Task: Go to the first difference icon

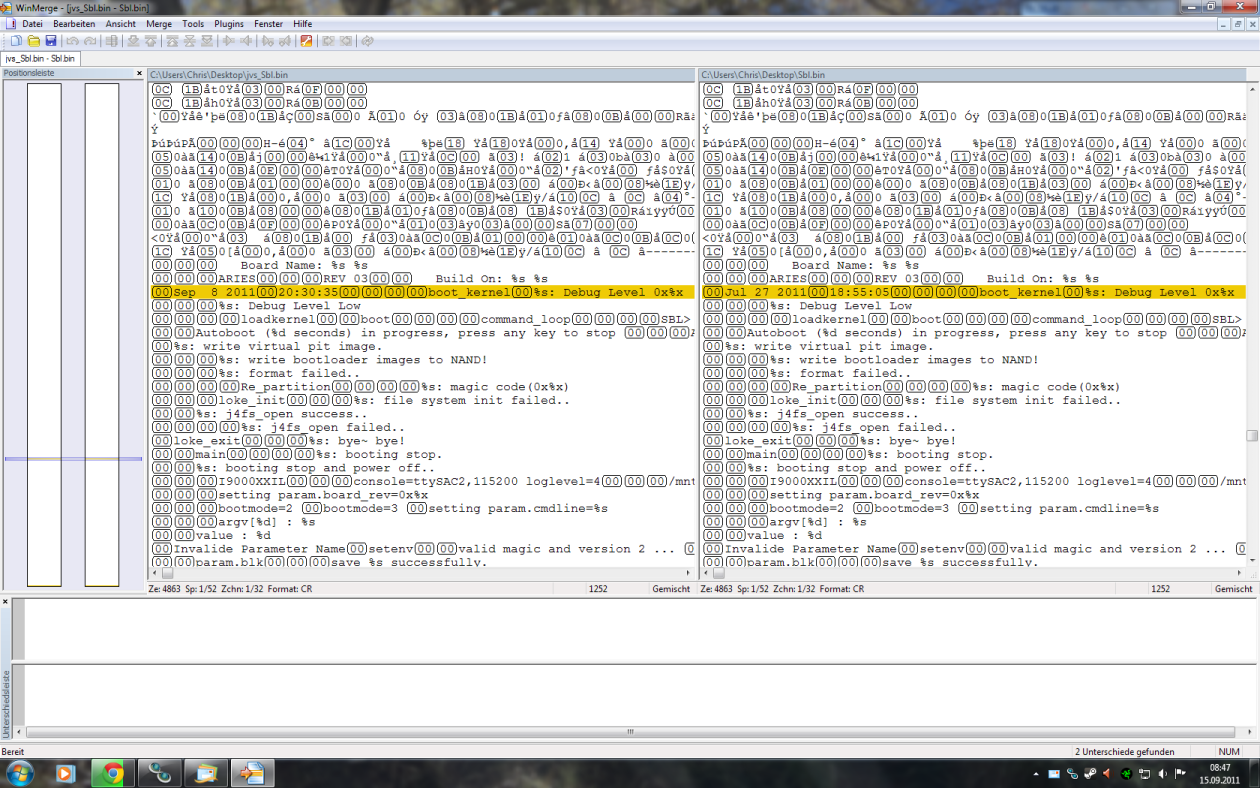Action: coord(172,41)
